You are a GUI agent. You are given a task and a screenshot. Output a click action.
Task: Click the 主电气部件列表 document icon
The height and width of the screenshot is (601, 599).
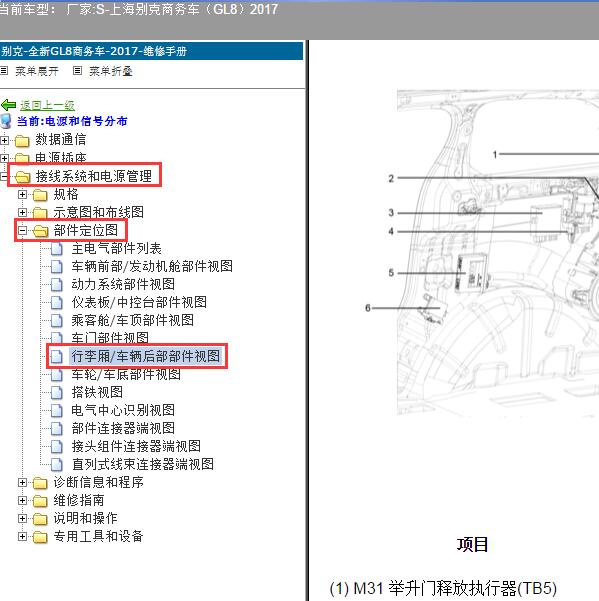(57, 249)
